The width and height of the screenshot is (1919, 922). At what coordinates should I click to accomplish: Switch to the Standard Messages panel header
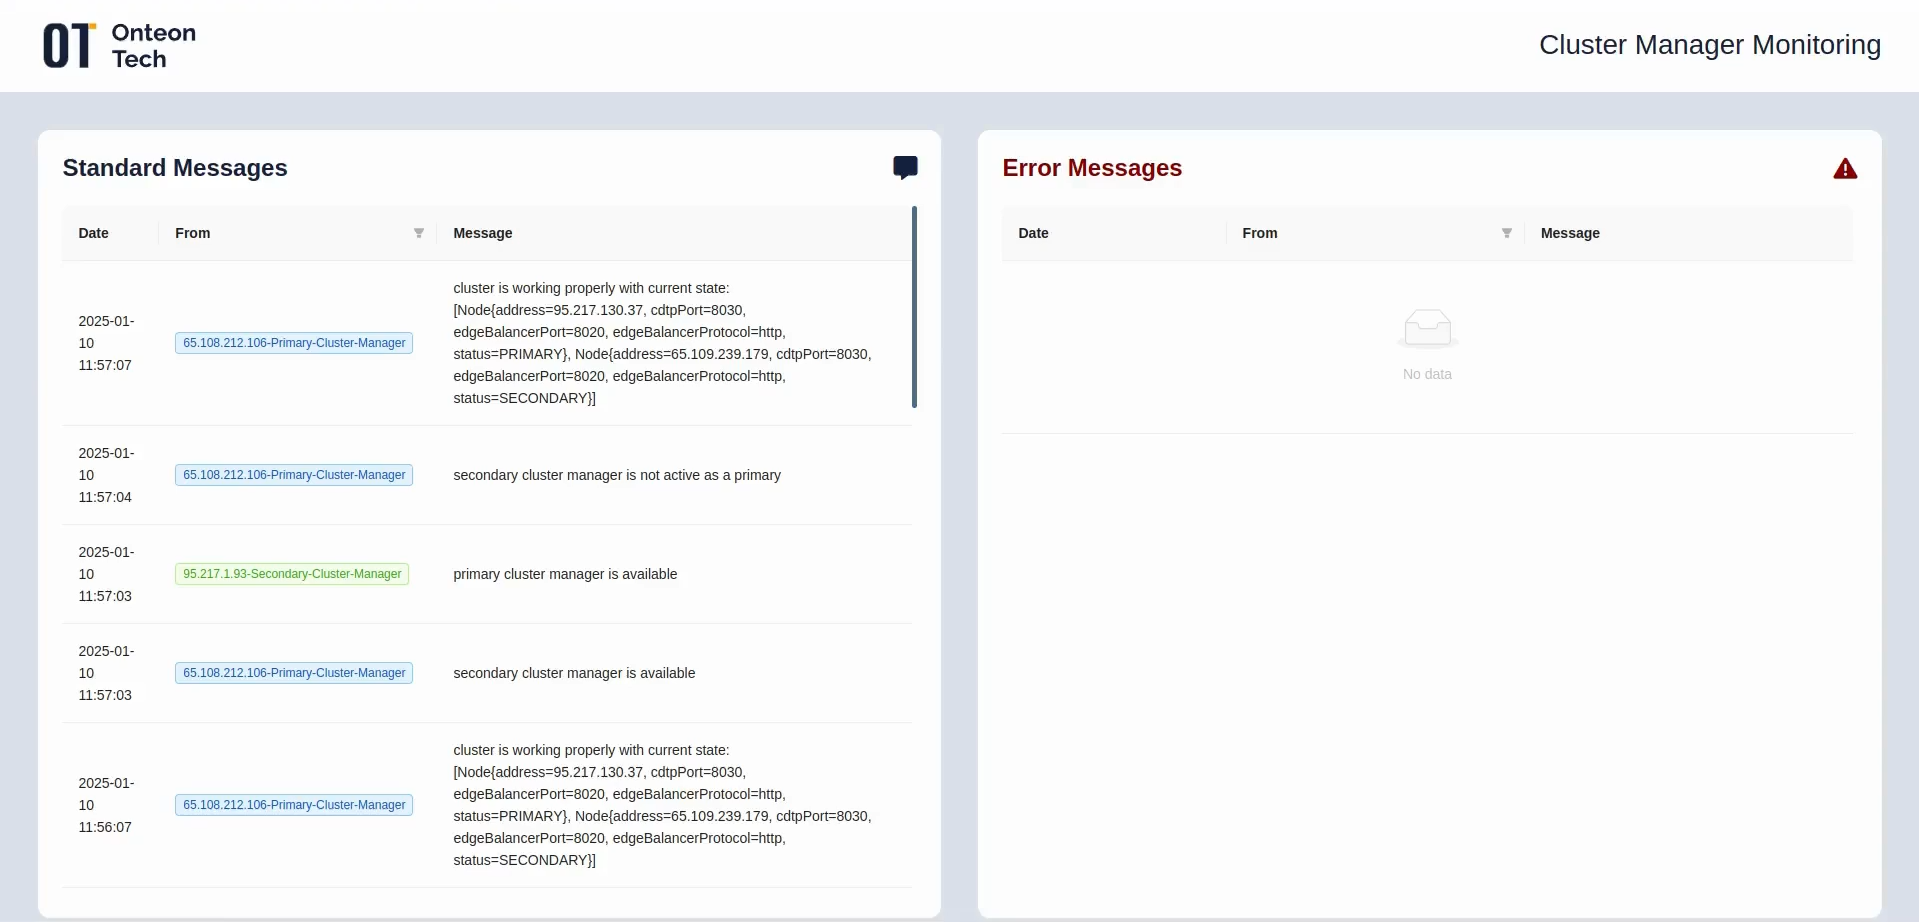pos(174,168)
